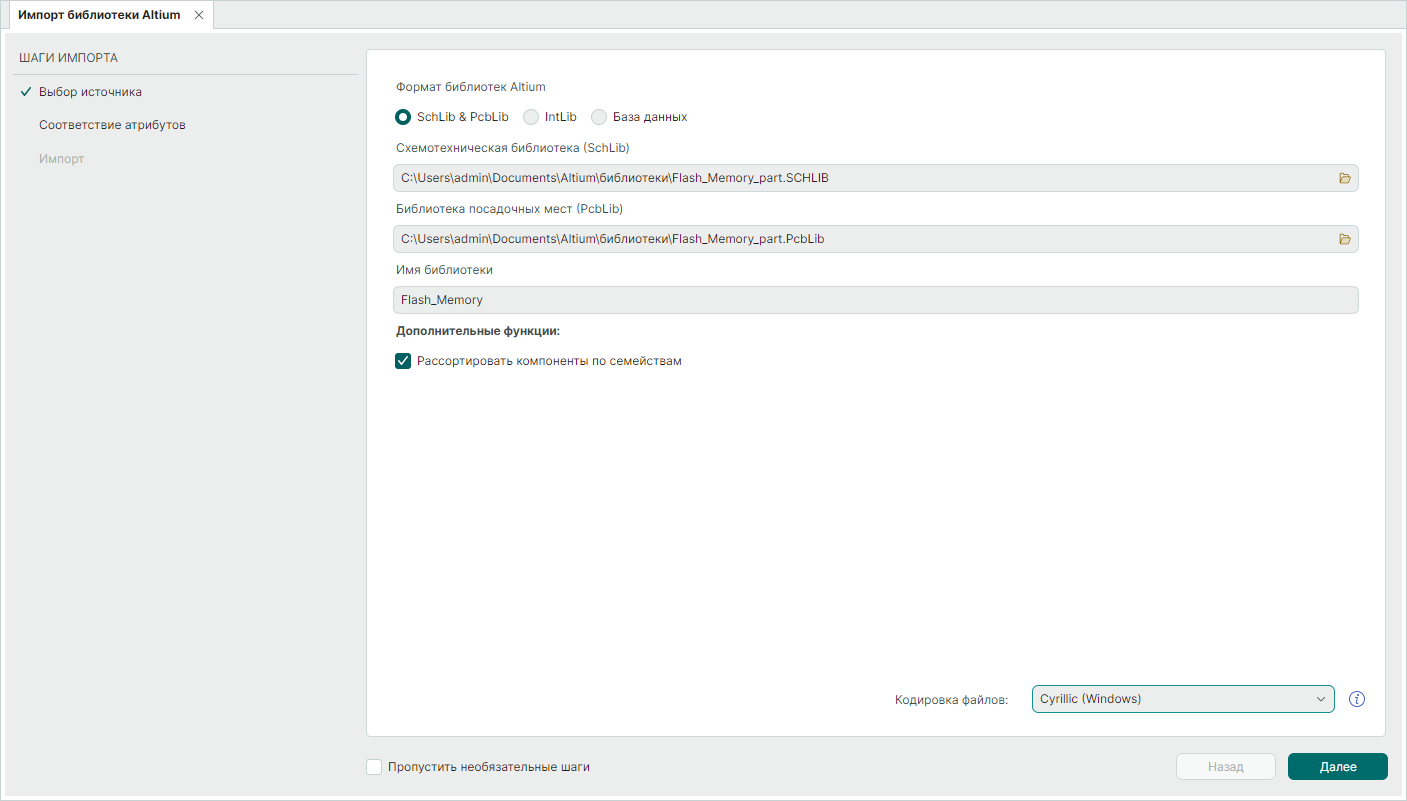This screenshot has height=801, width=1407.
Task: Select the Импорт step in sidebar
Action: tap(61, 159)
